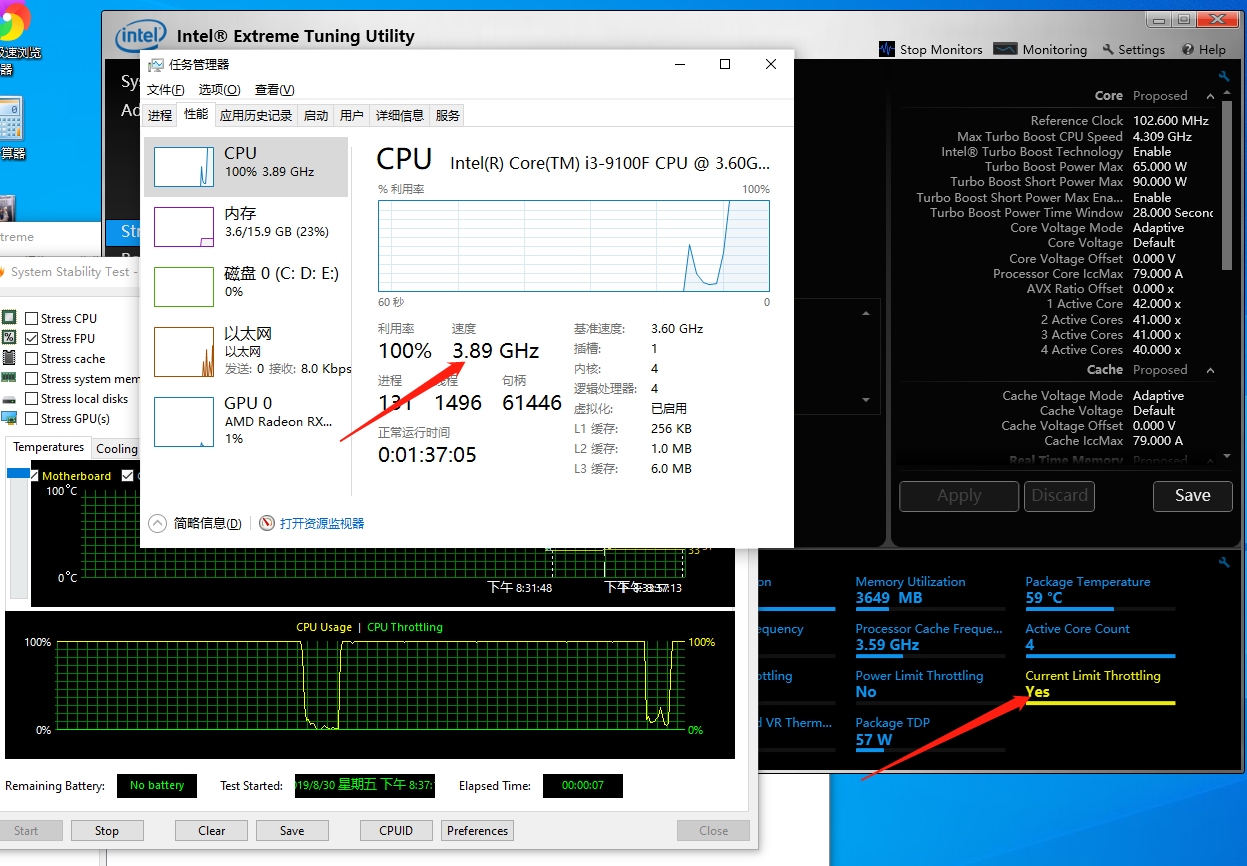Switch to the Details (详细信息) tab

(x=400, y=116)
